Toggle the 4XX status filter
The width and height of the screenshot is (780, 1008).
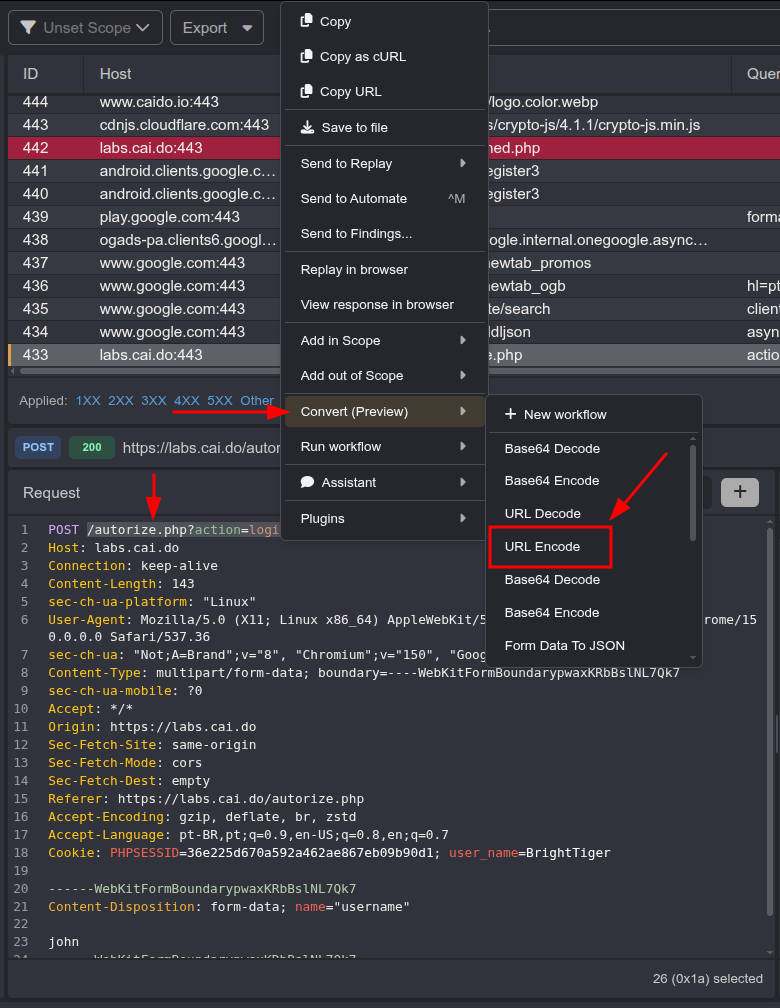(x=186, y=400)
